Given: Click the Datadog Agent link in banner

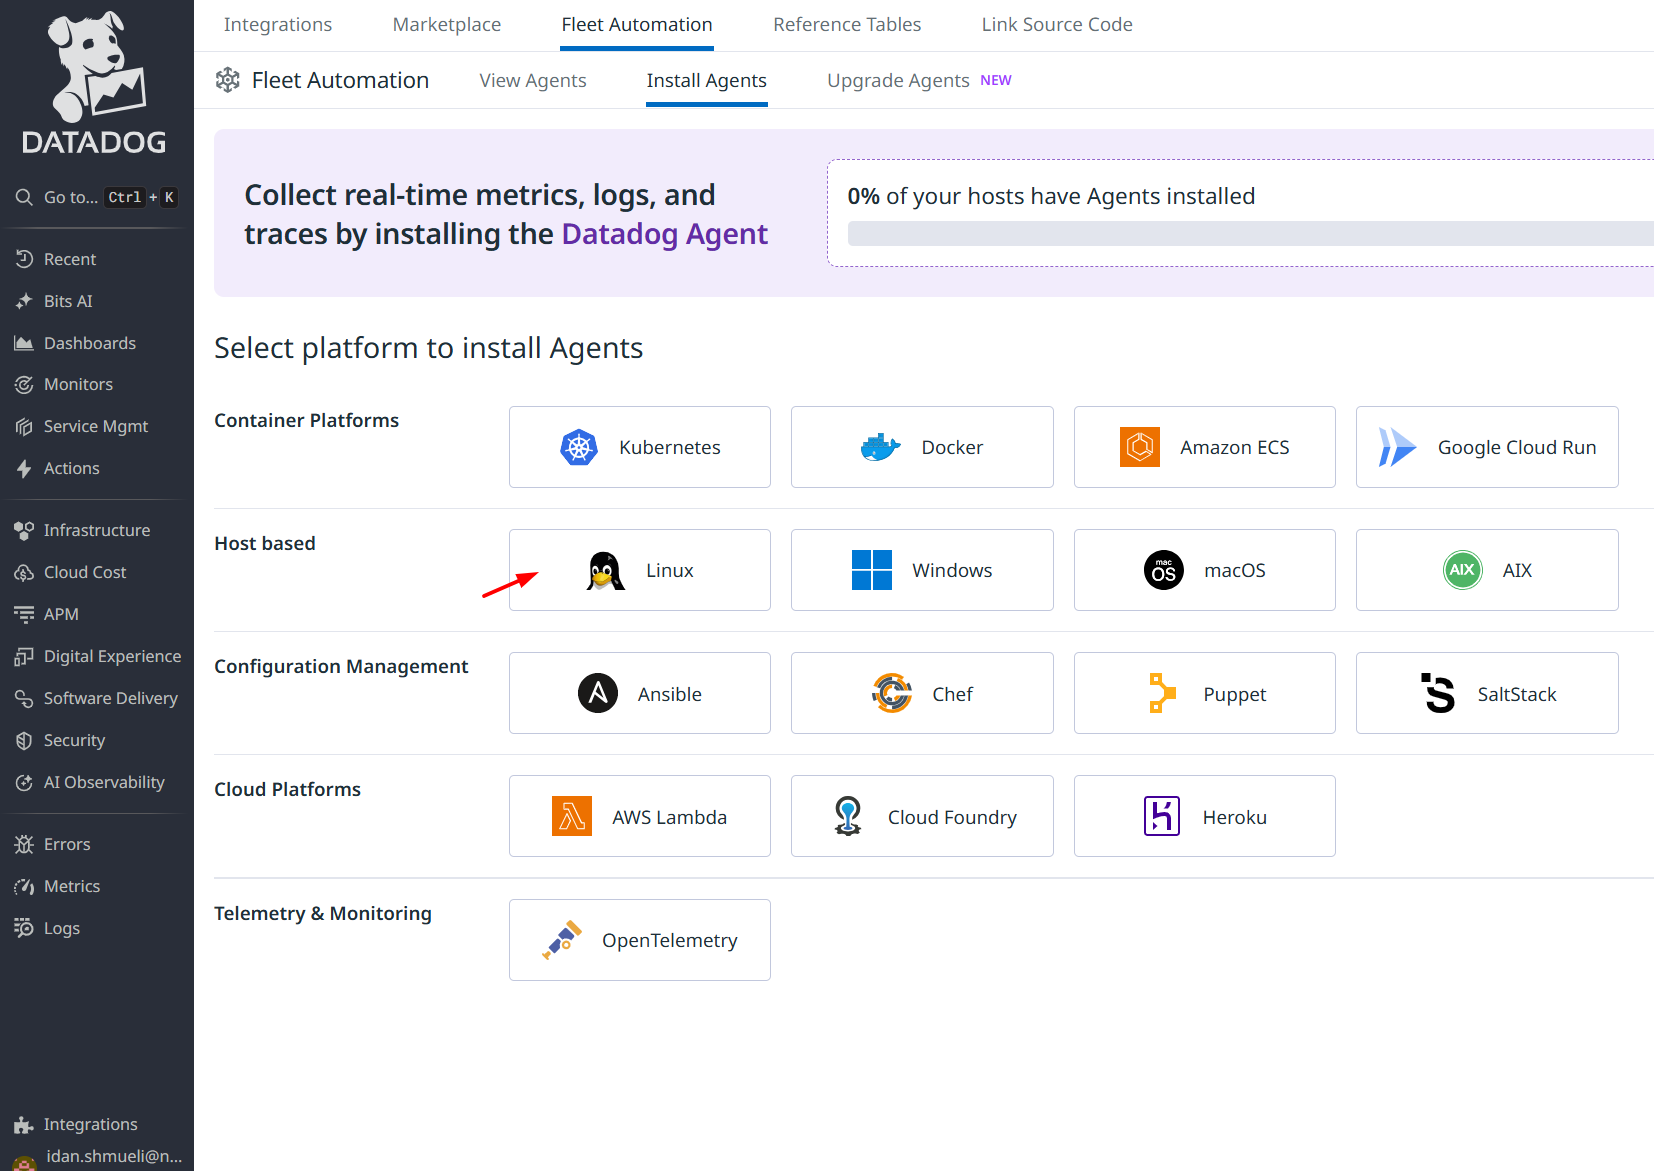Looking at the screenshot, I should coord(664,234).
